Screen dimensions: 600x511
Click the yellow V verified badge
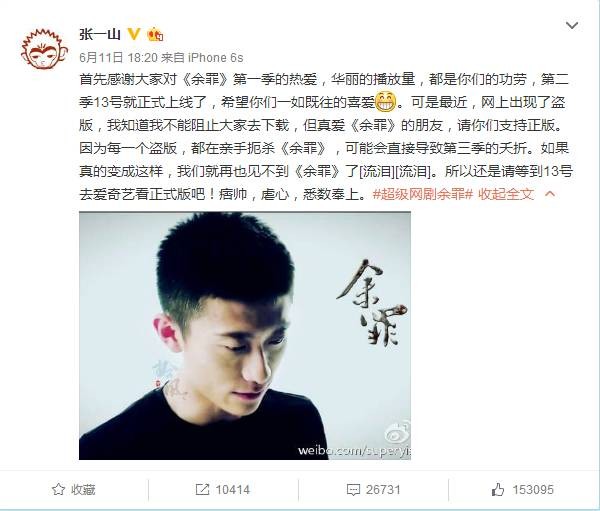[x=134, y=34]
